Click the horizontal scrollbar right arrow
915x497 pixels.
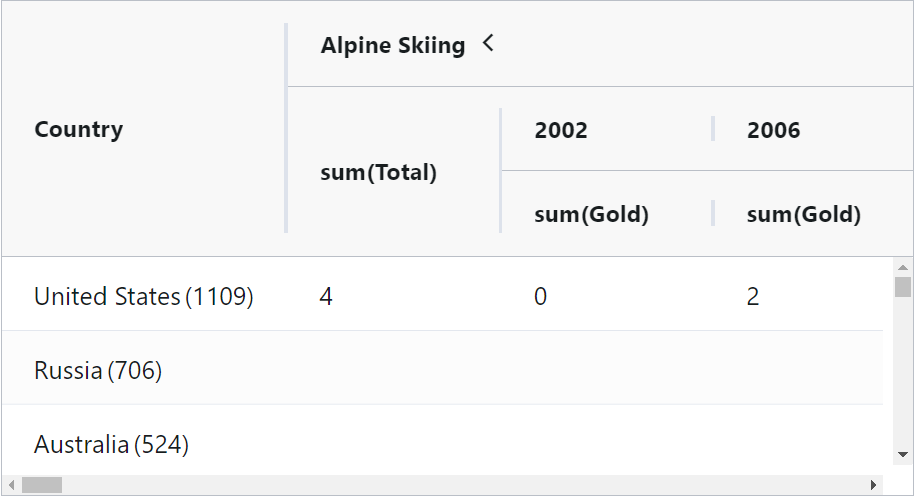874,485
